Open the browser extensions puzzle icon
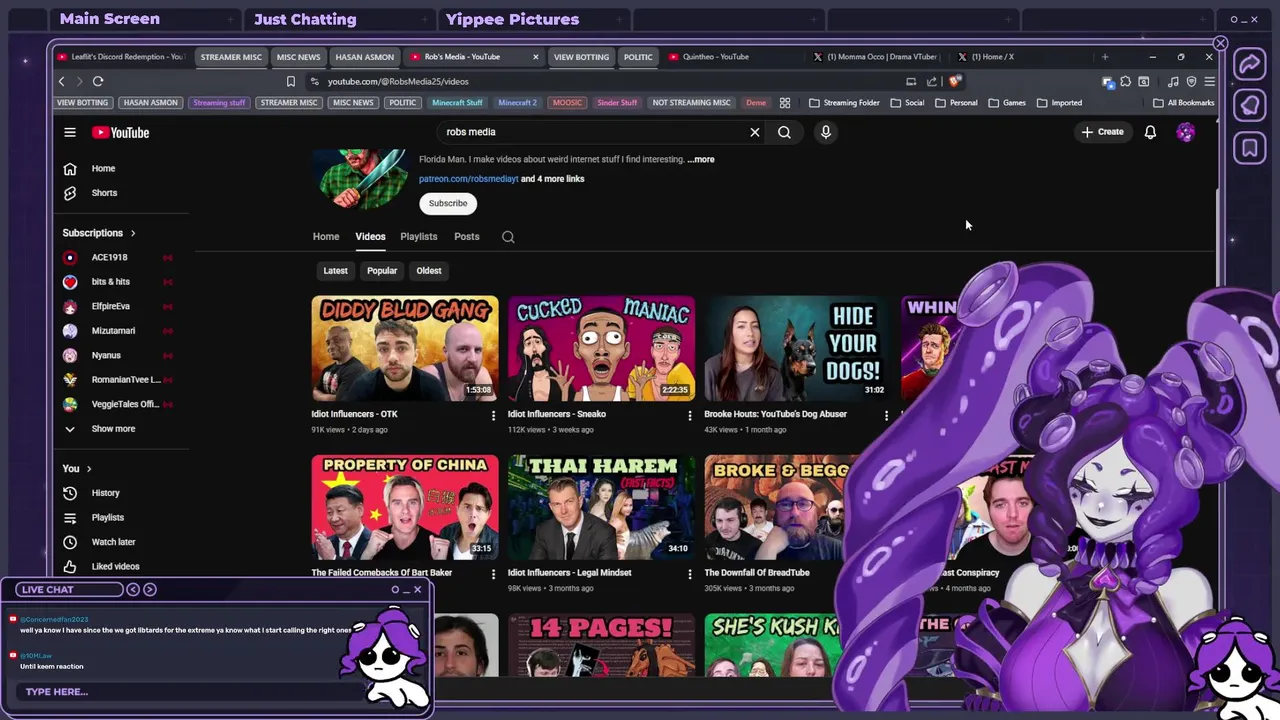Viewport: 1280px width, 720px height. pos(1125,81)
